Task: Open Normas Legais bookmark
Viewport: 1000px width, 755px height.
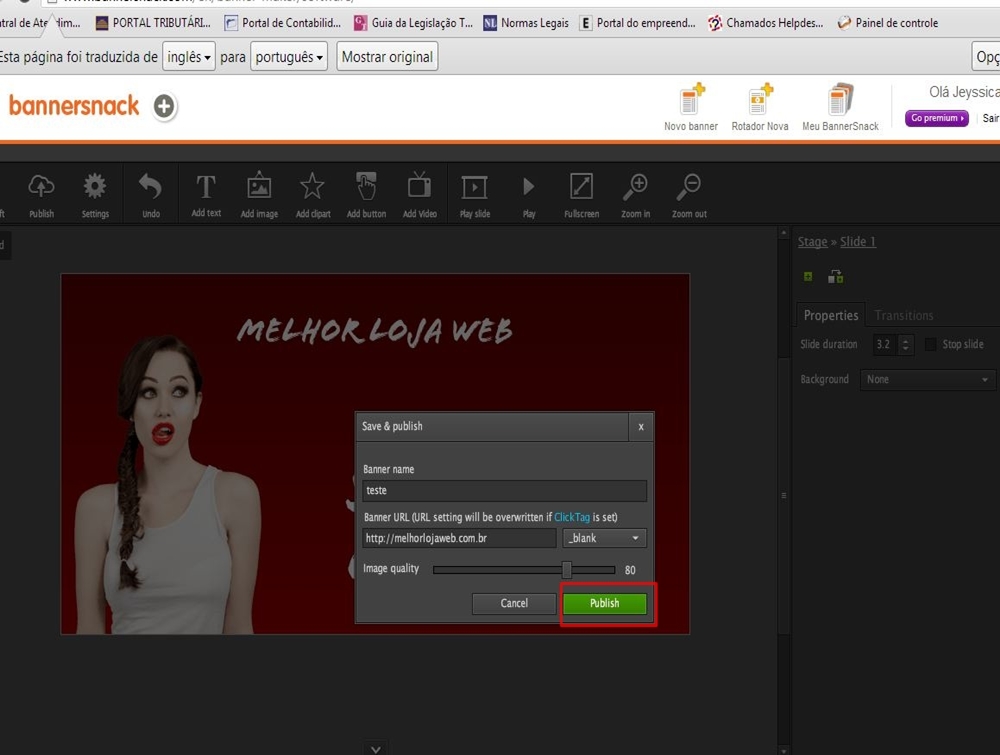Action: 526,23
